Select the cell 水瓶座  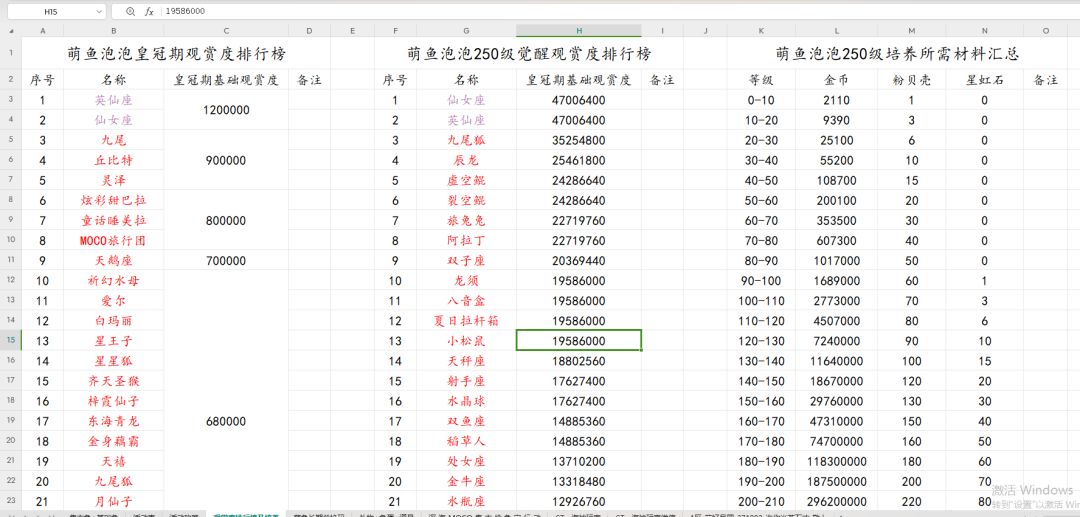tap(466, 501)
